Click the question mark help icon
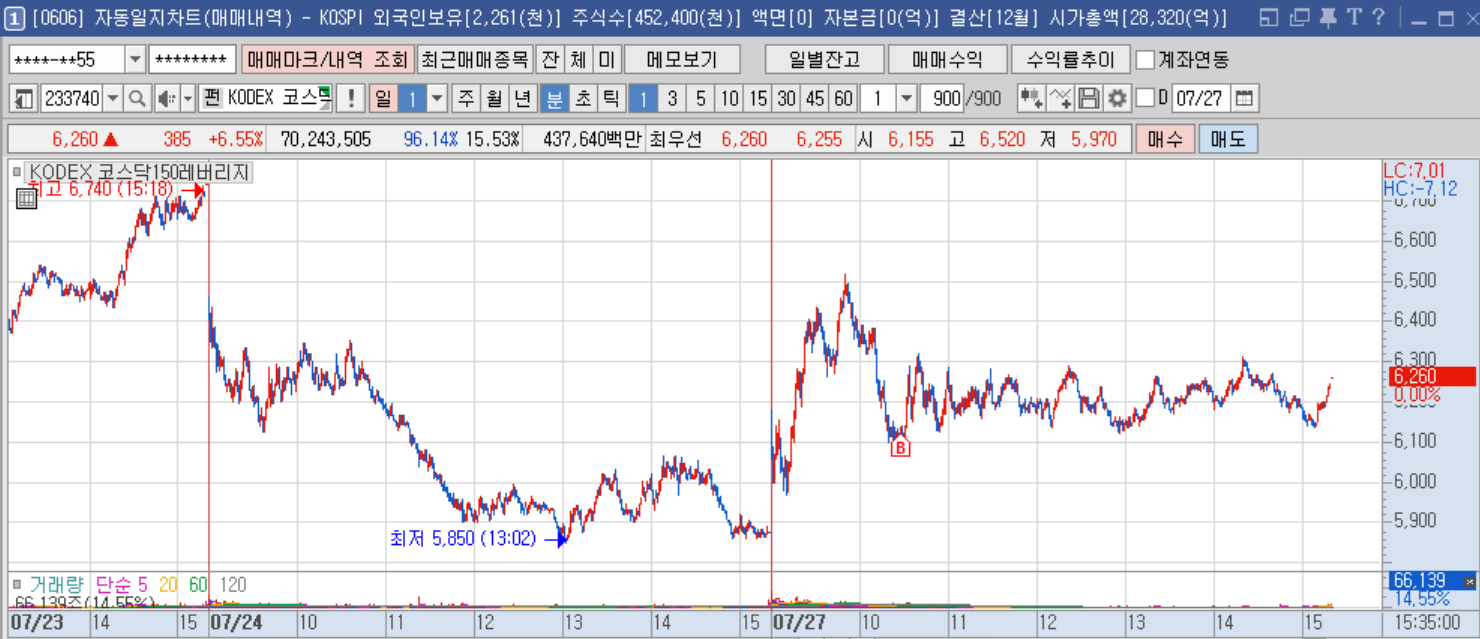Viewport: 1480px width, 639px height. click(1378, 17)
